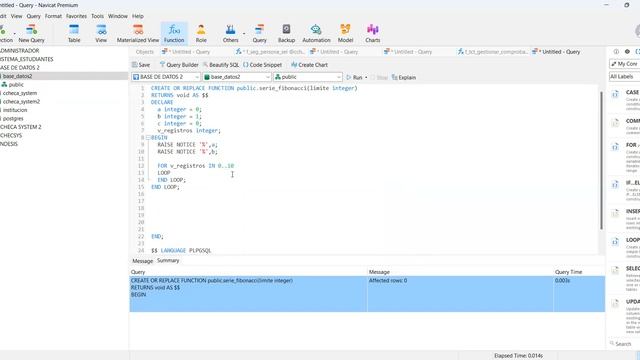Select the institucion database
This screenshot has width=640, height=360.
(15, 110)
